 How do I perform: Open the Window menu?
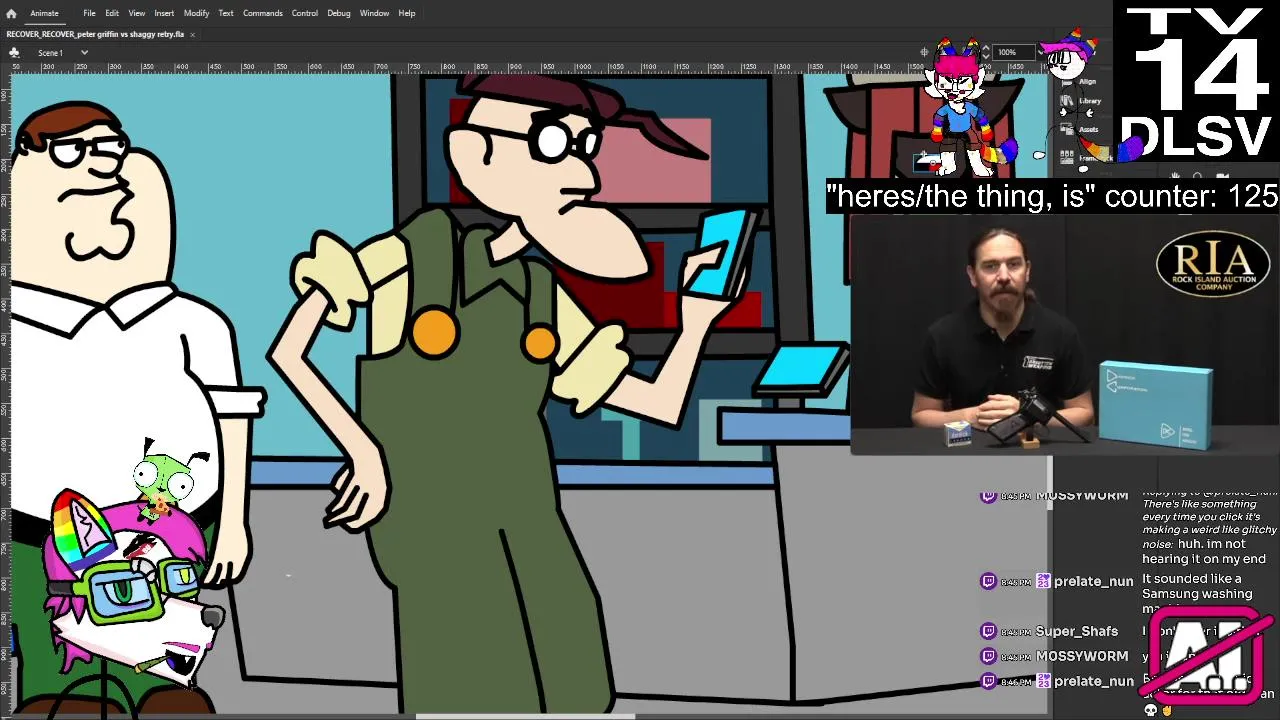[374, 13]
